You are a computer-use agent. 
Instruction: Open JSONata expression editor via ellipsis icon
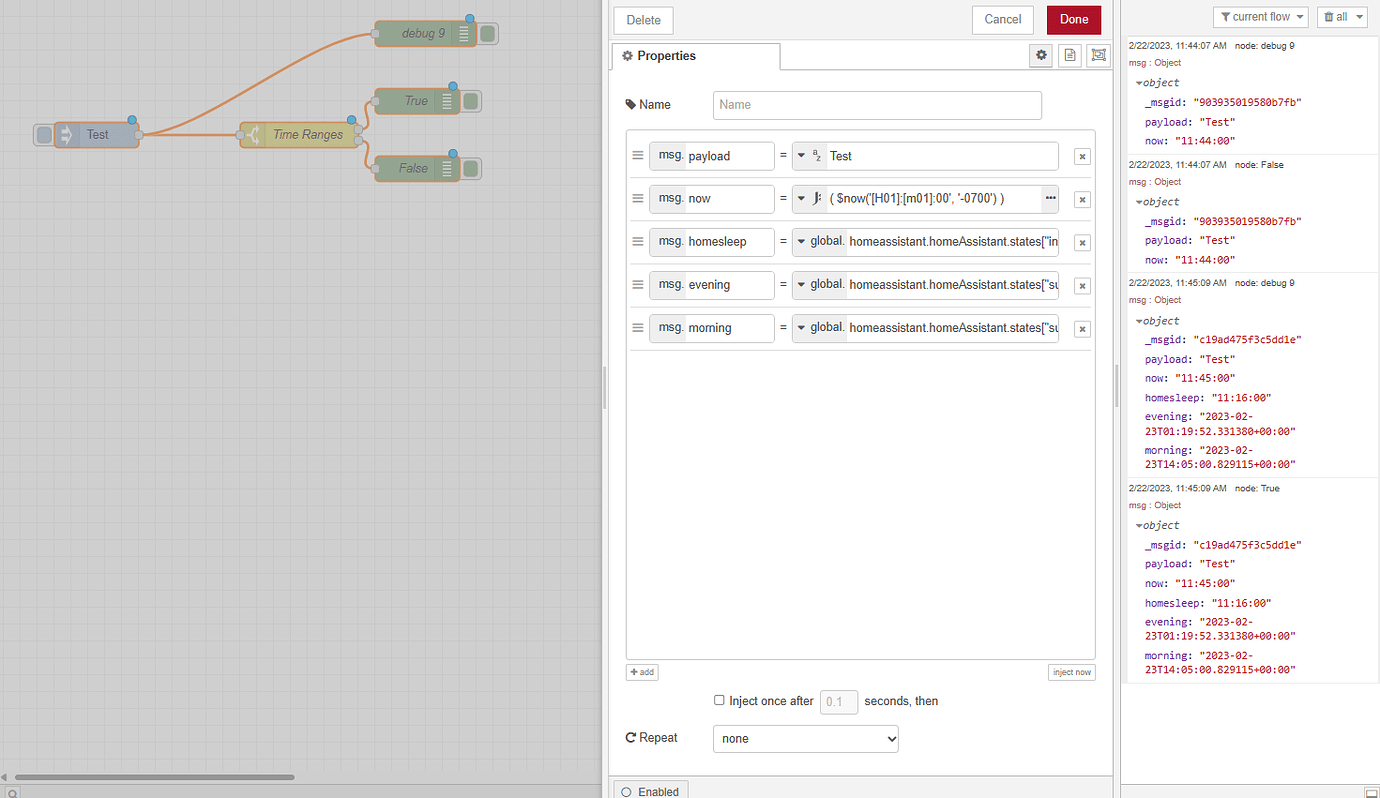point(1050,198)
